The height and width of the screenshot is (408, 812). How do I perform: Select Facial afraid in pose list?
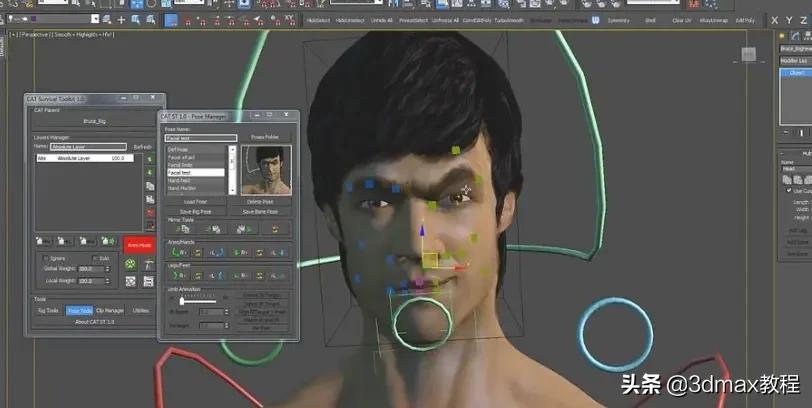coord(196,157)
